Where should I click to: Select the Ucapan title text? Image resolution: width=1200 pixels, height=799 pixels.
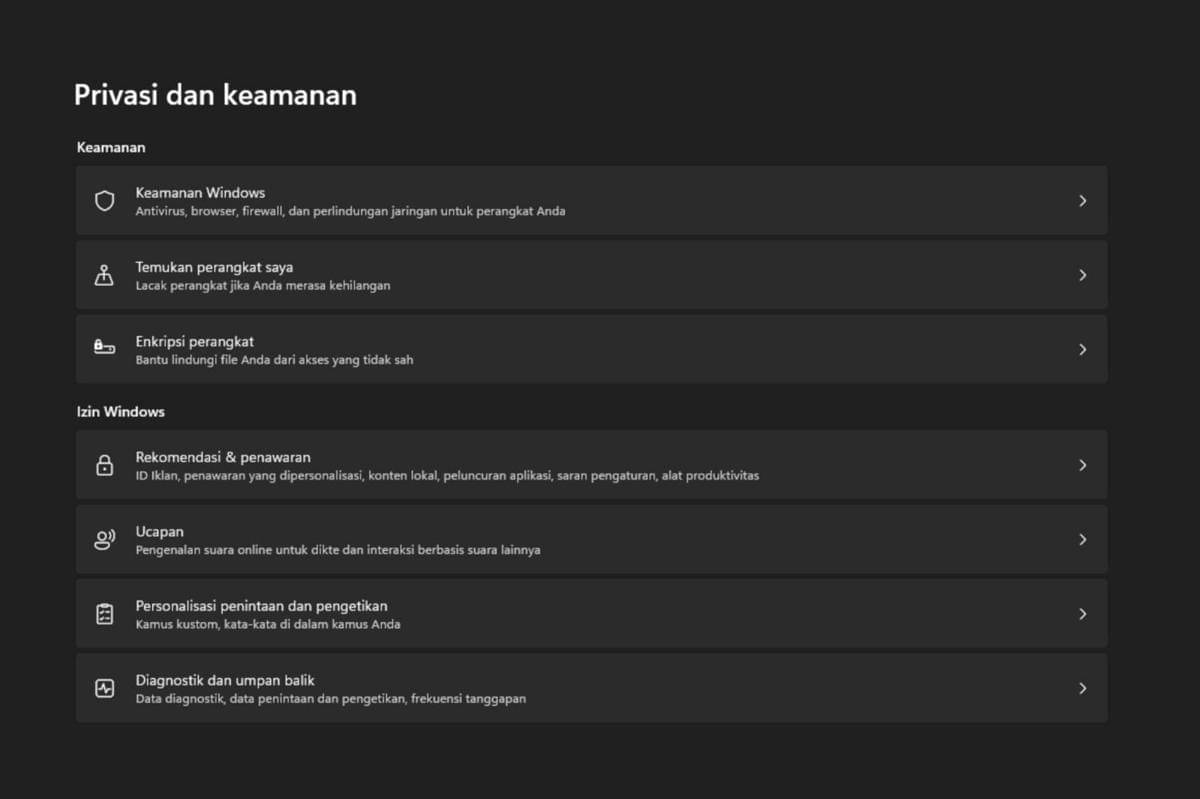159,531
